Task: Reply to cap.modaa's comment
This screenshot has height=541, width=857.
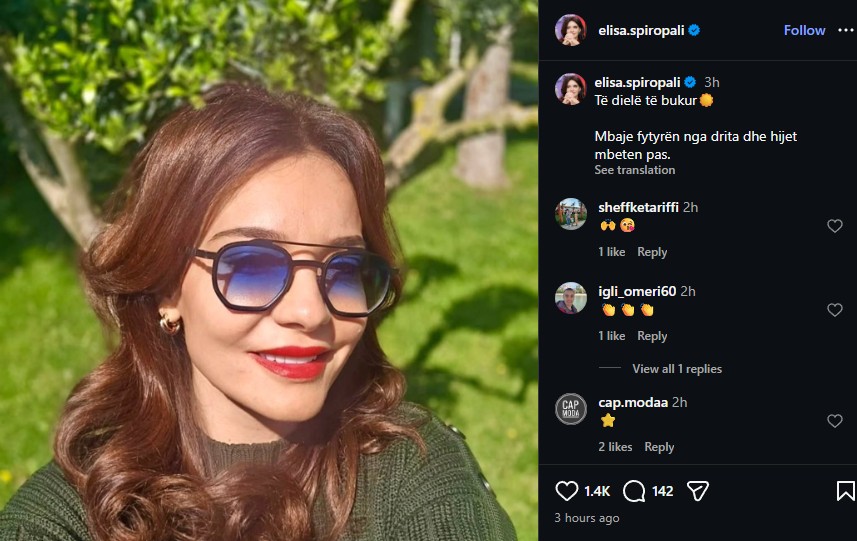Action: 659,447
